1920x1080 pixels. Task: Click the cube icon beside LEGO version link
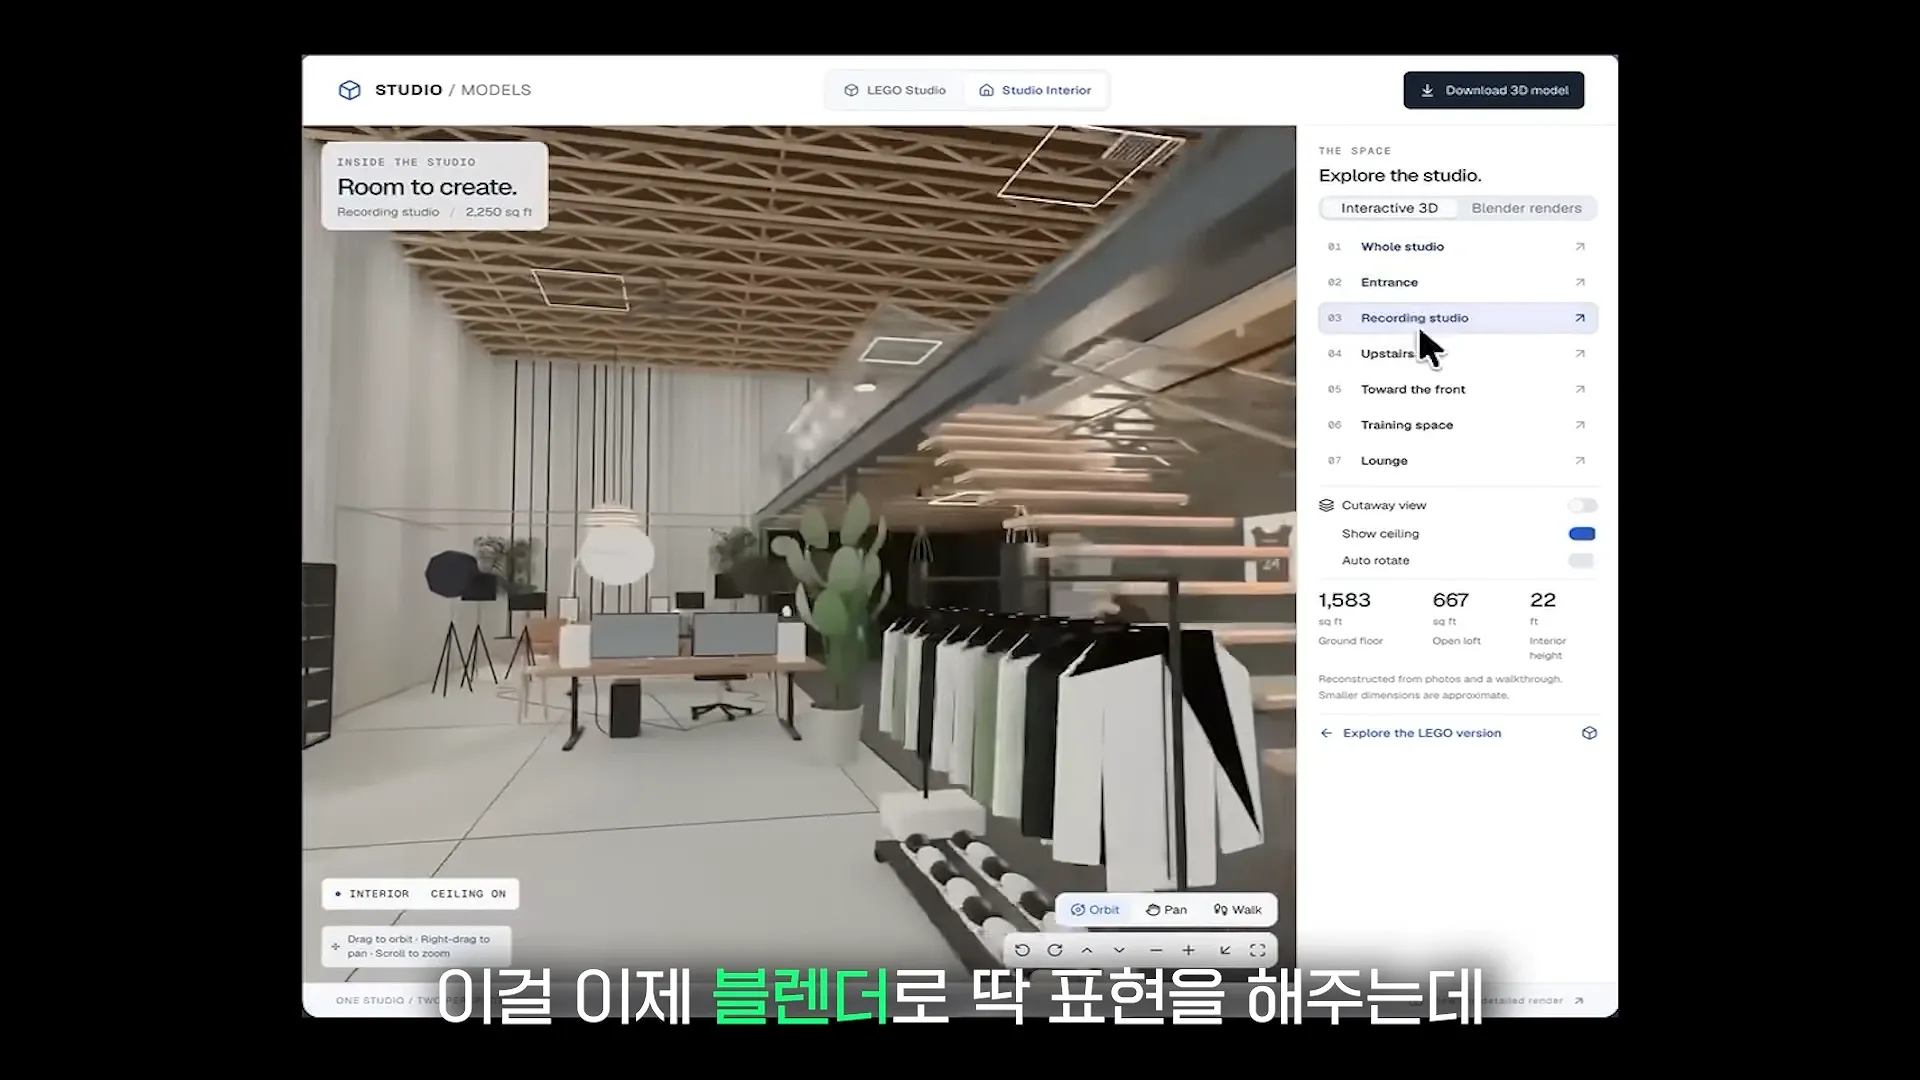(x=1589, y=733)
